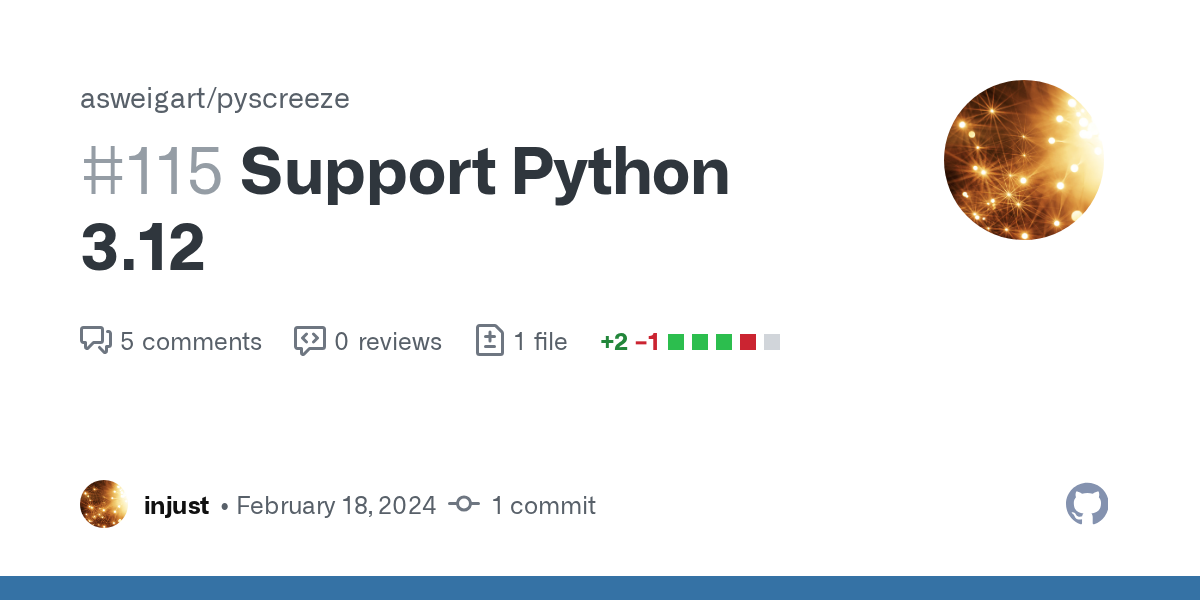Open the large sparkler profile picture
Viewport: 1200px width, 600px height.
(1024, 160)
